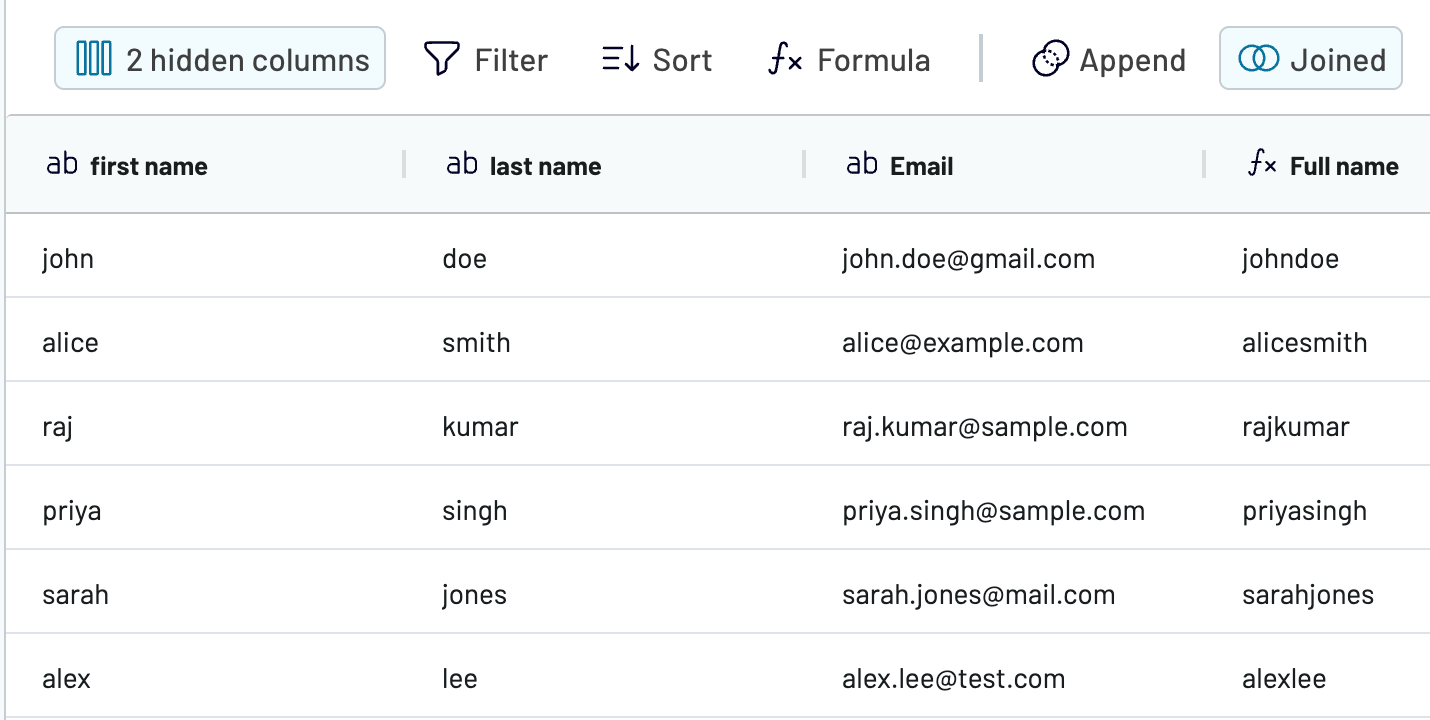This screenshot has height=720, width=1430.
Task: Click the Append dataset icon
Action: (x=1050, y=60)
